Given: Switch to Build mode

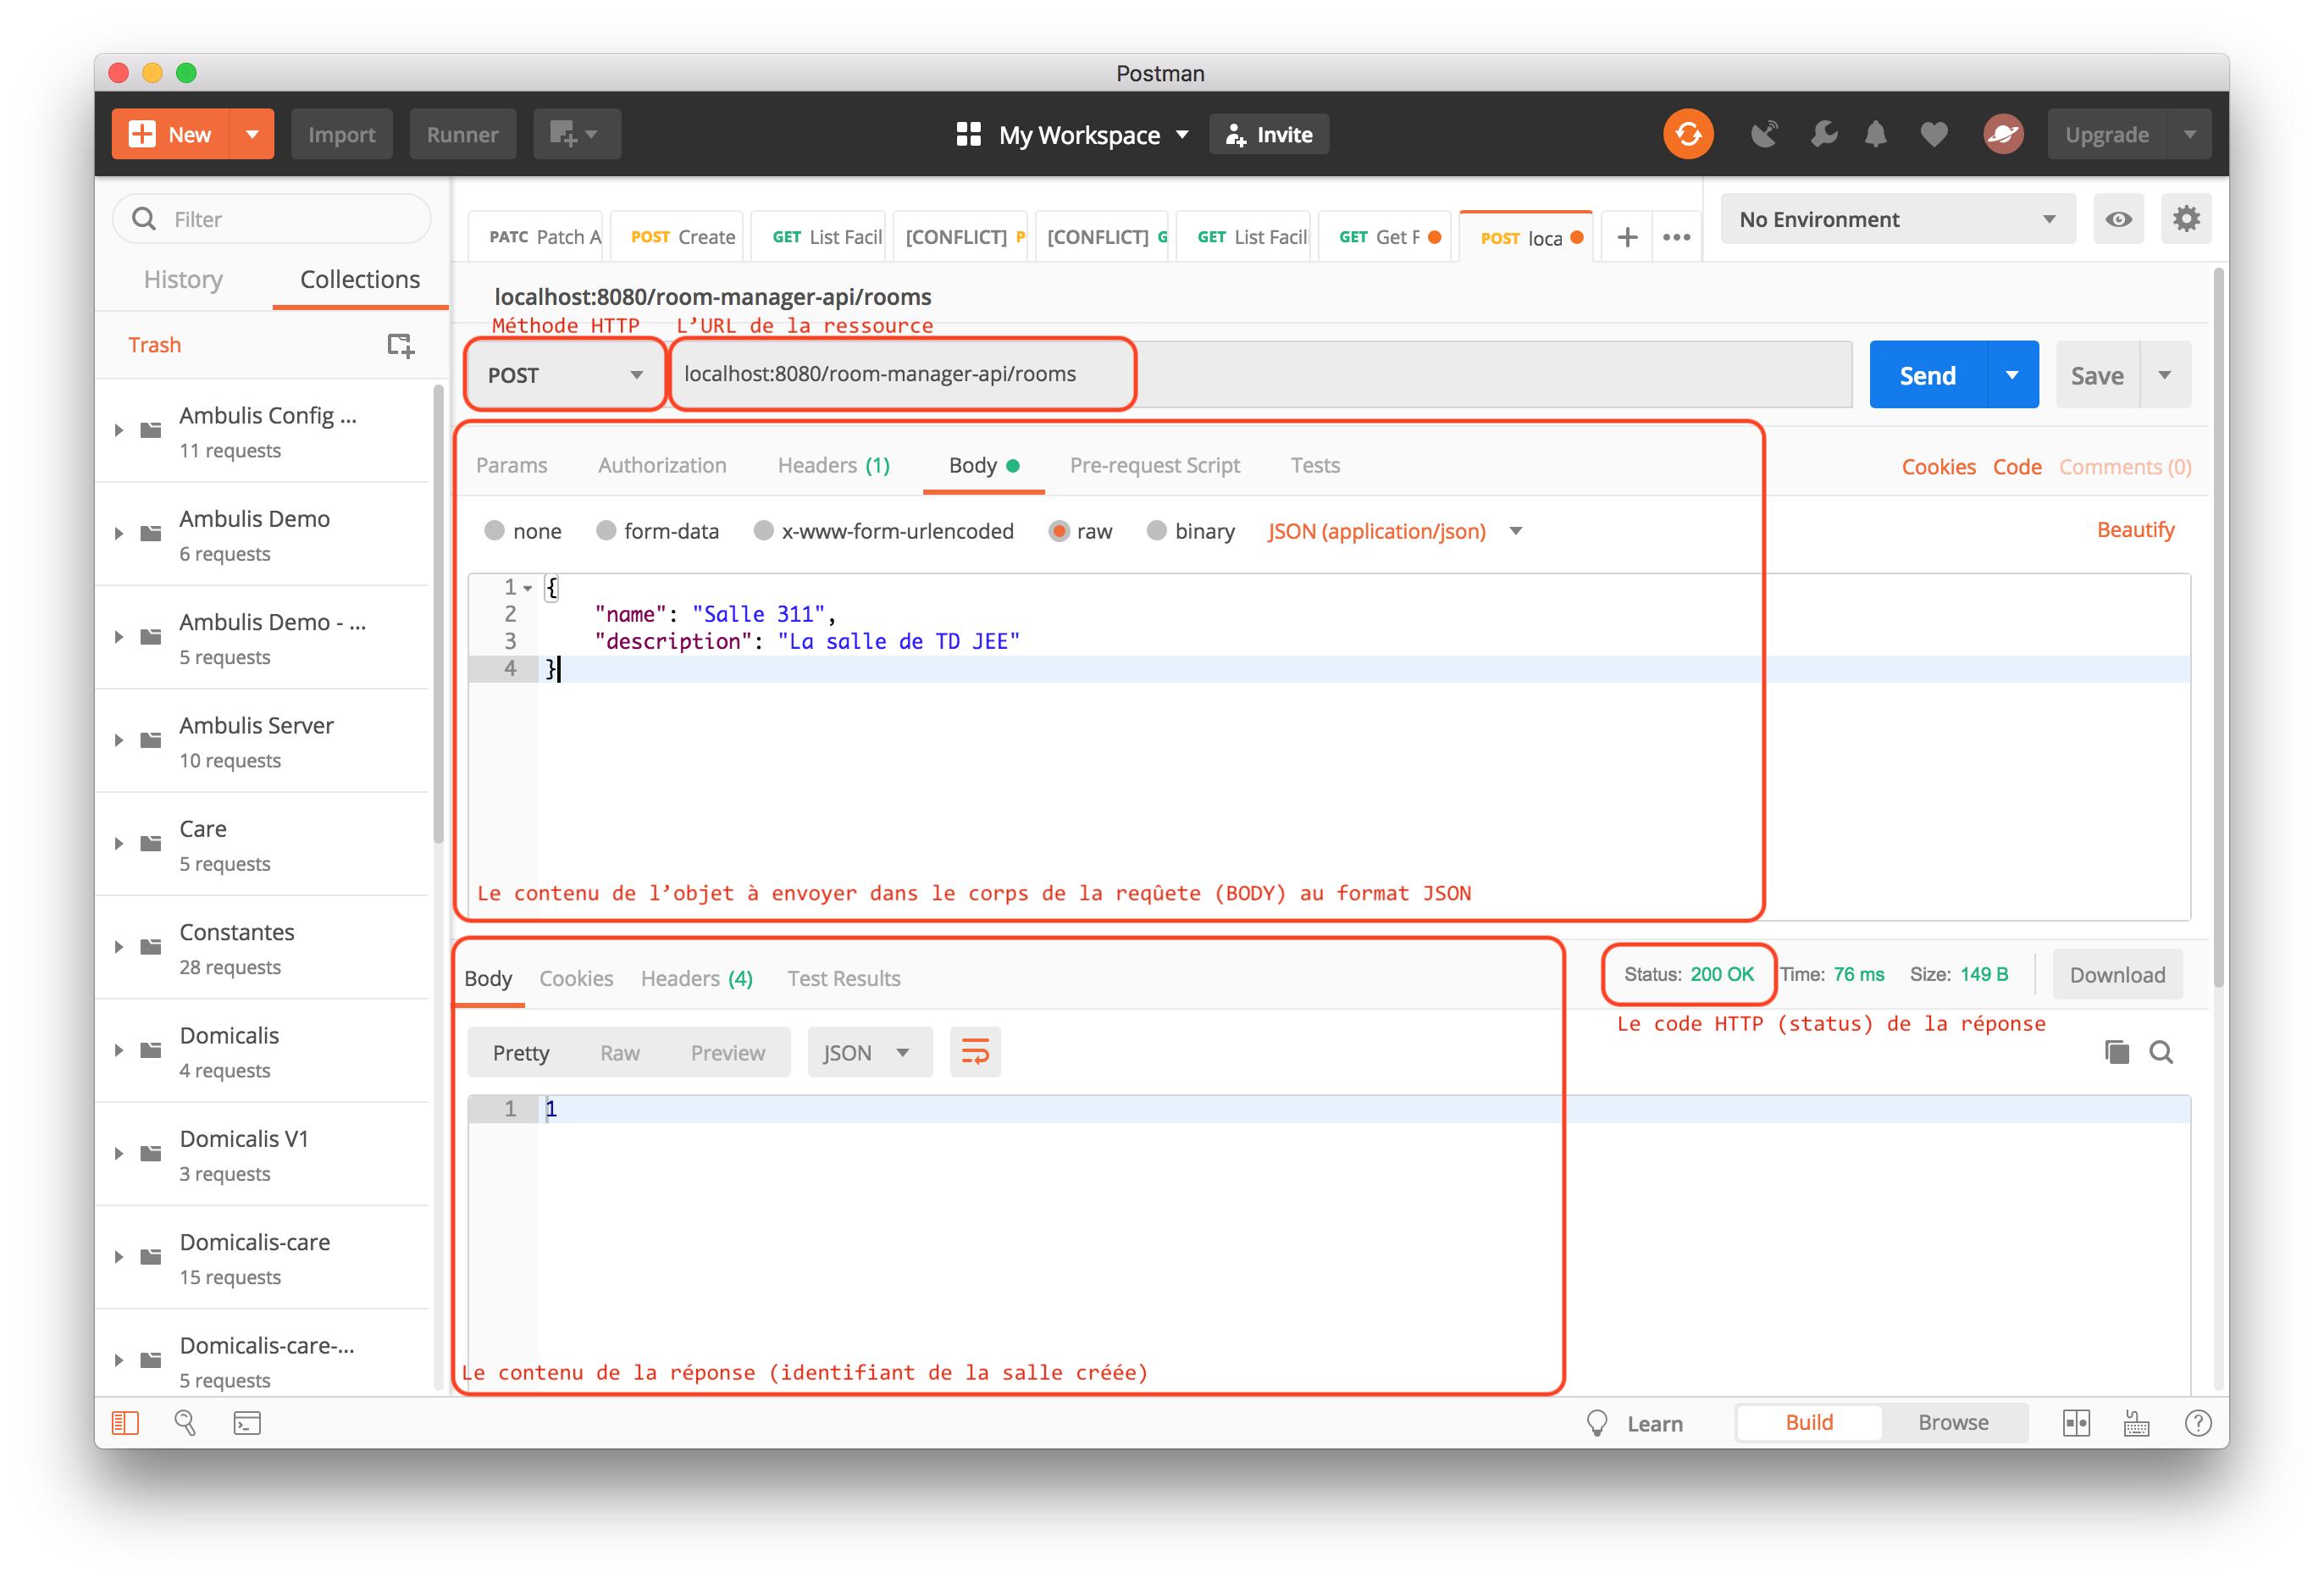Looking at the screenshot, I should tap(1809, 1422).
